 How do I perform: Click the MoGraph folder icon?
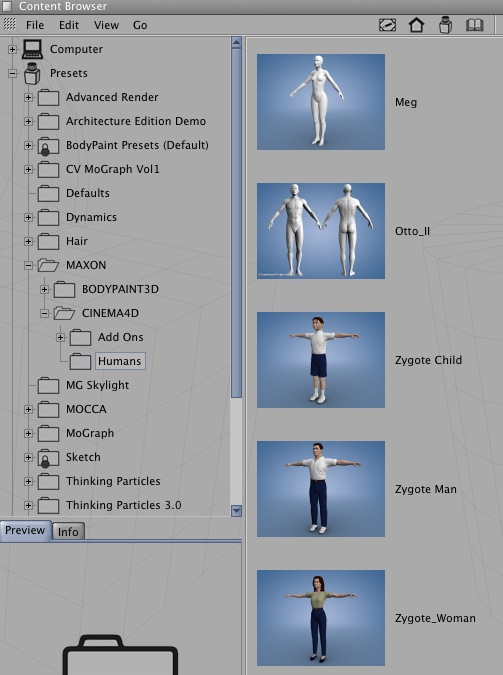coord(48,433)
